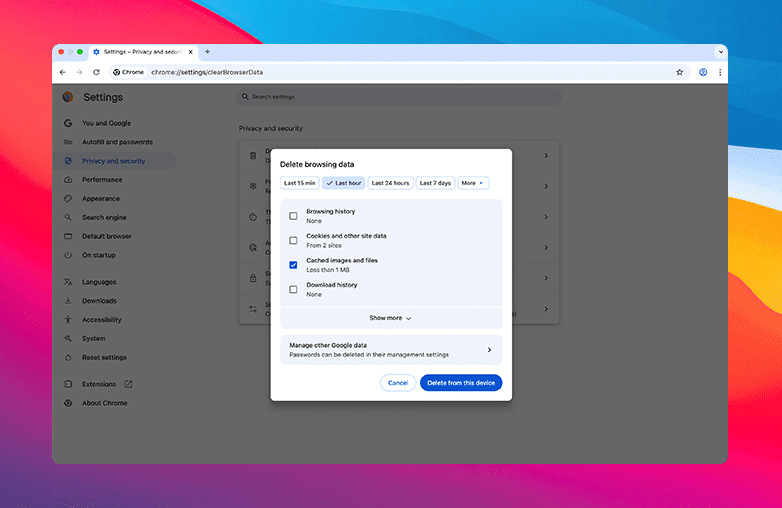
Task: Select Last 7 days time range
Action: click(x=435, y=183)
